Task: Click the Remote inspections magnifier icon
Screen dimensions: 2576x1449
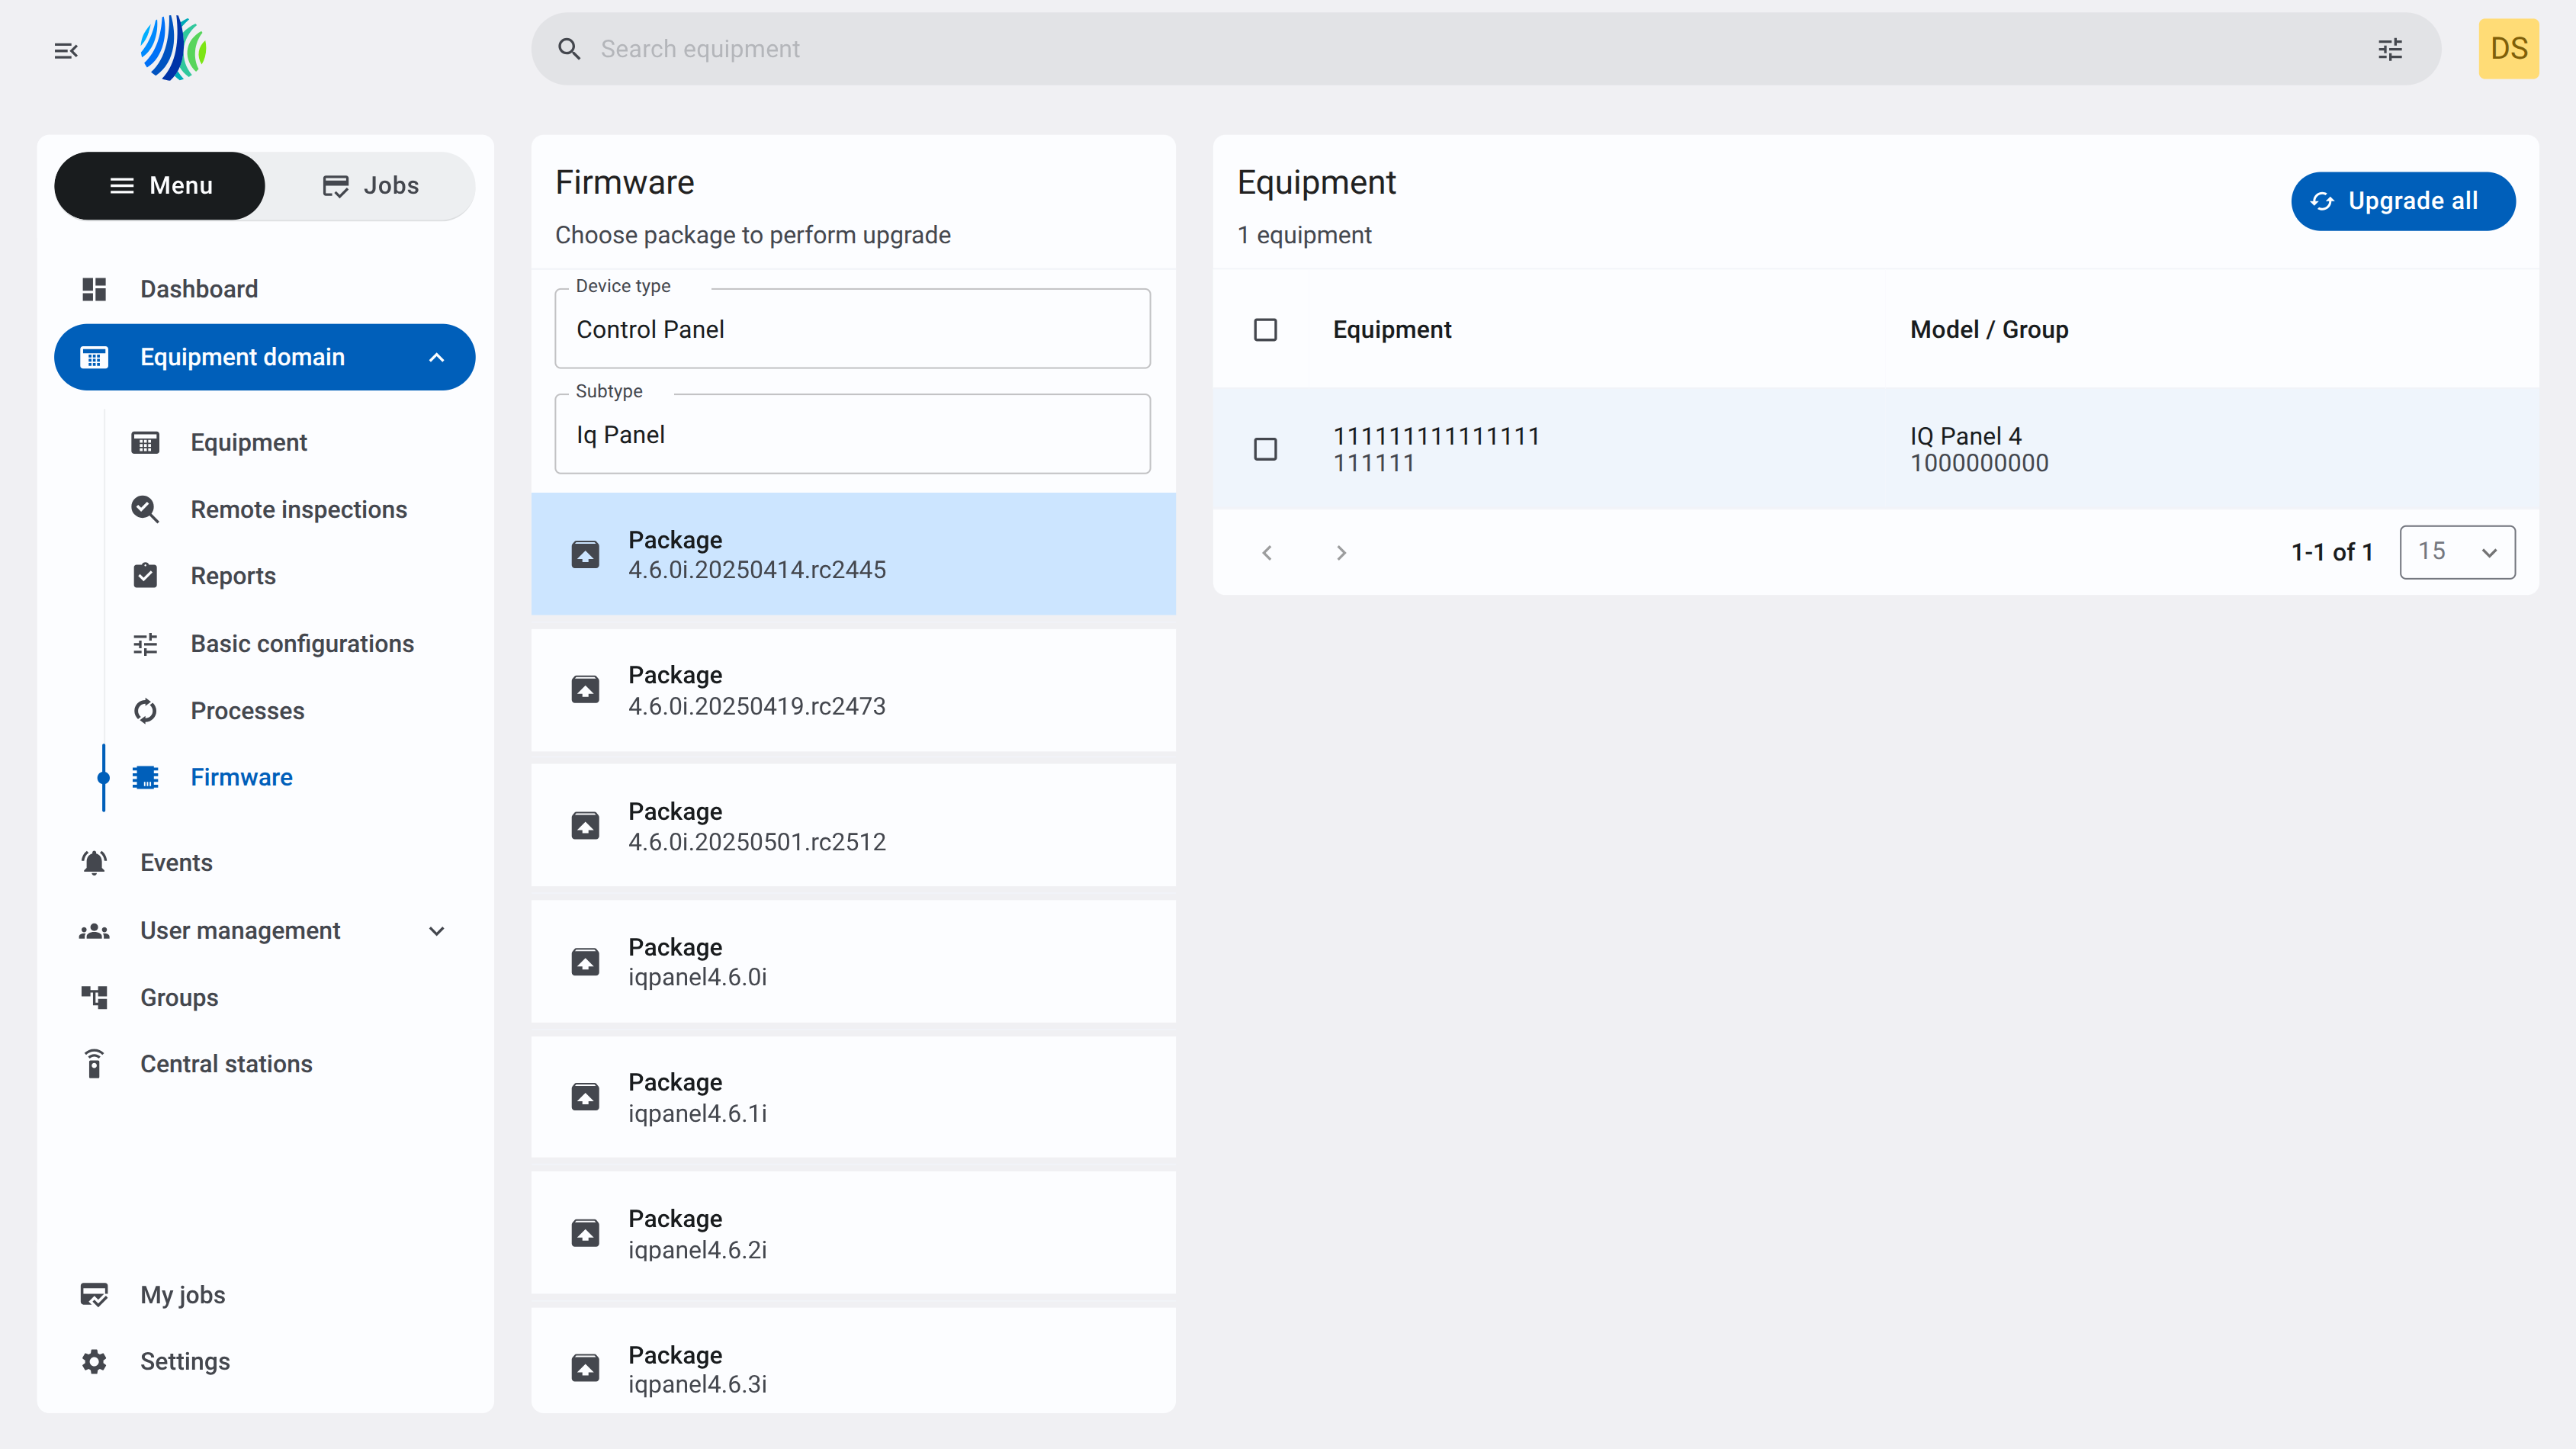Action: [x=145, y=509]
